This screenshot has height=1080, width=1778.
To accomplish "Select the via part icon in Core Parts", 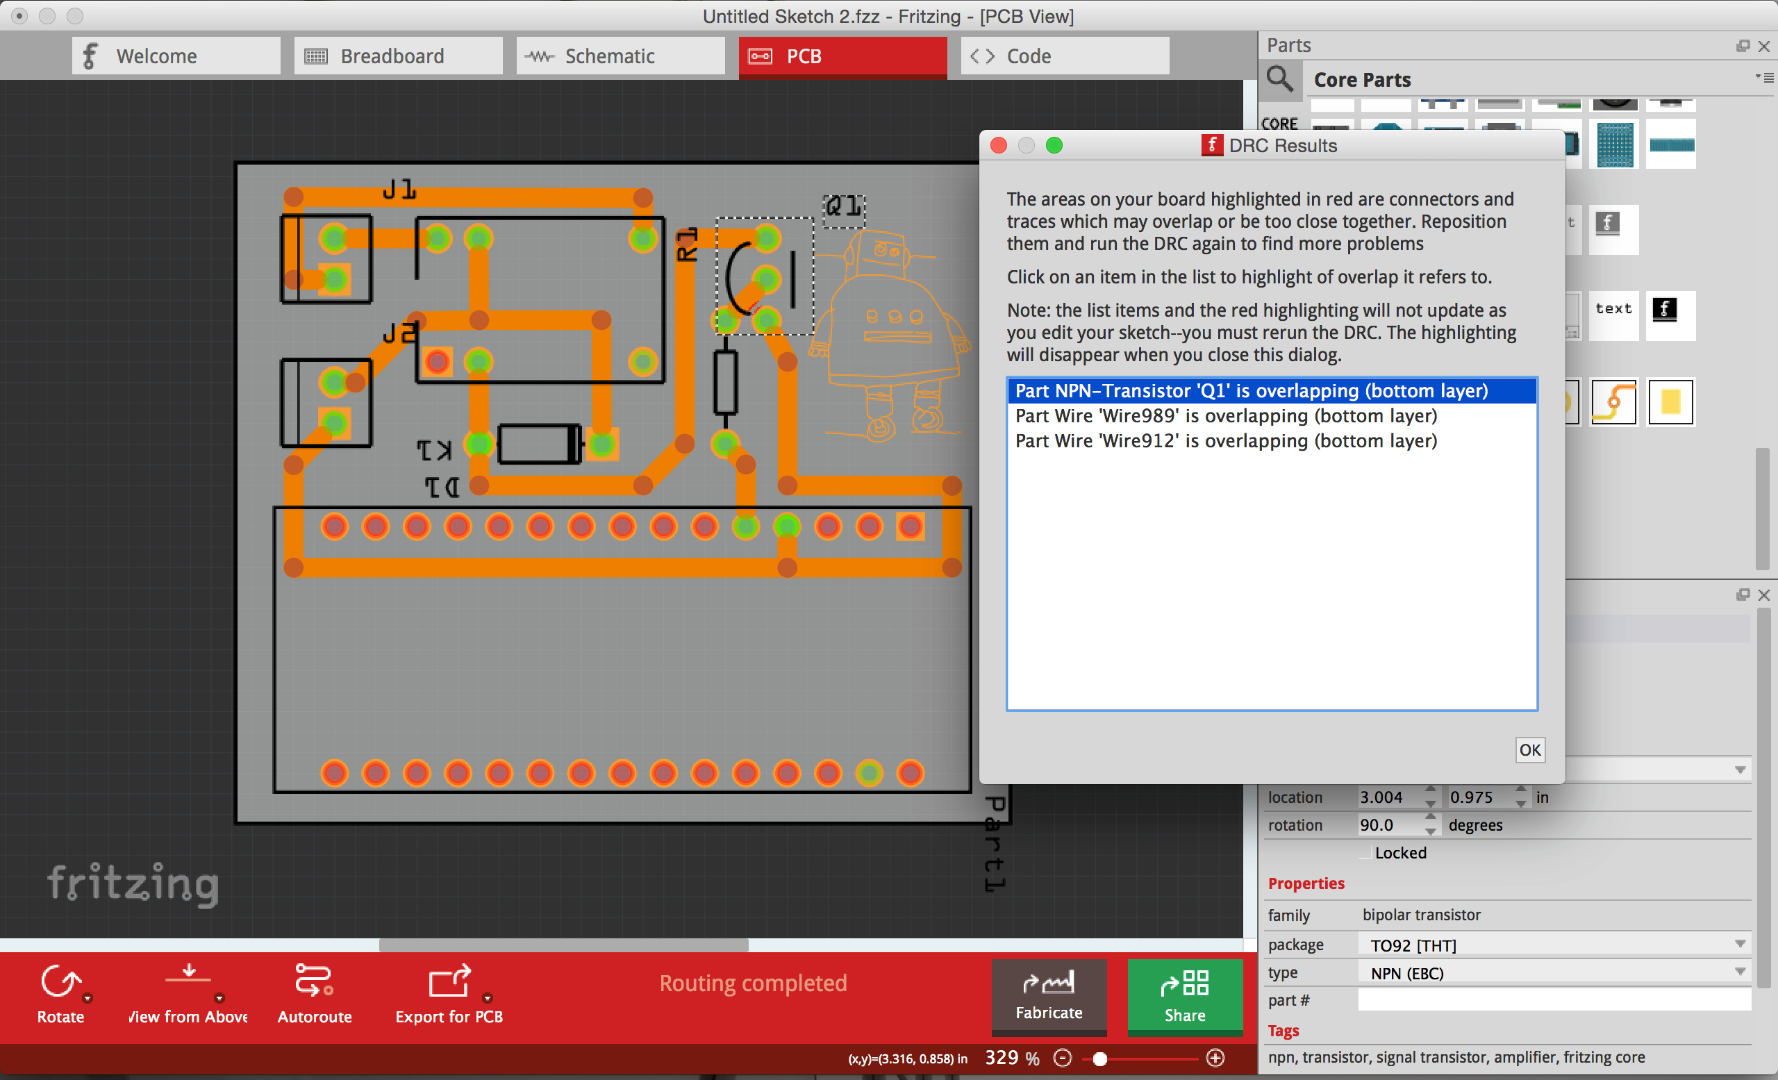I will tap(1613, 402).
